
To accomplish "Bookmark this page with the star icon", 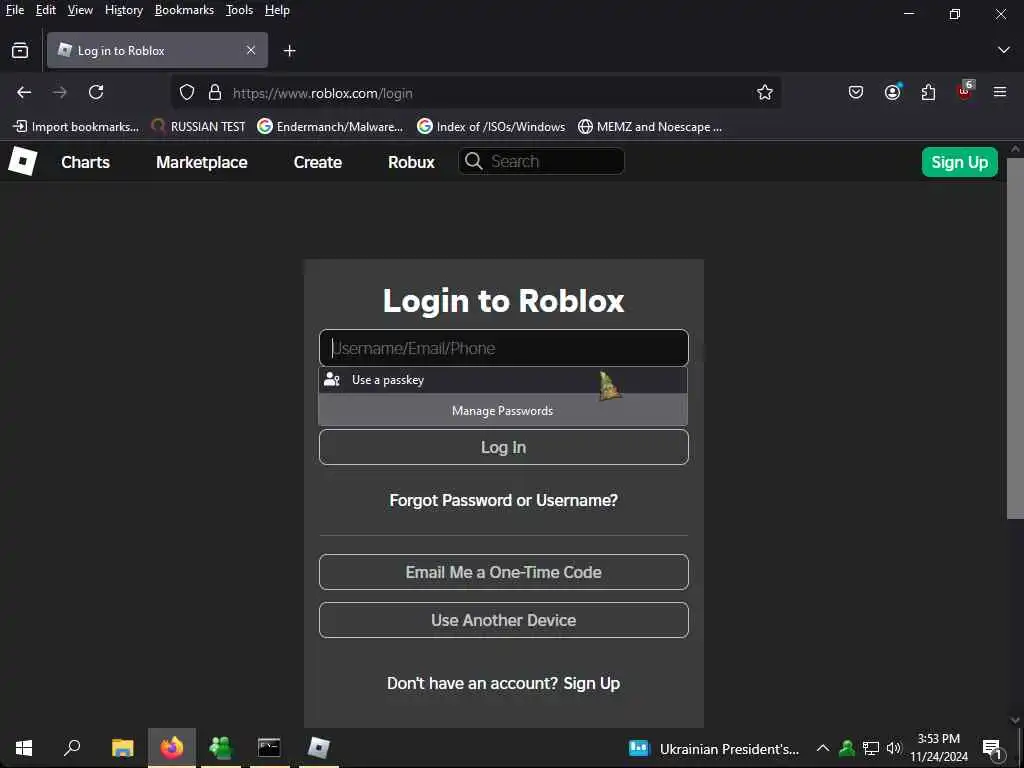I will [765, 93].
